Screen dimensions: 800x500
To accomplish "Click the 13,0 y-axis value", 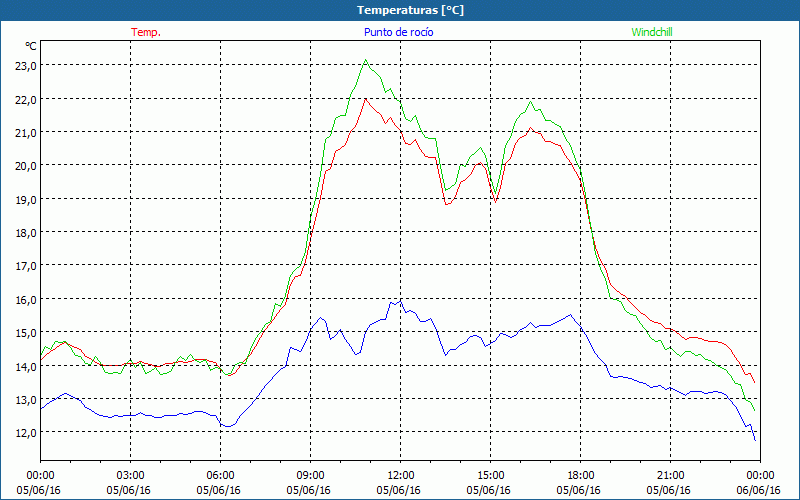I will [26, 399].
